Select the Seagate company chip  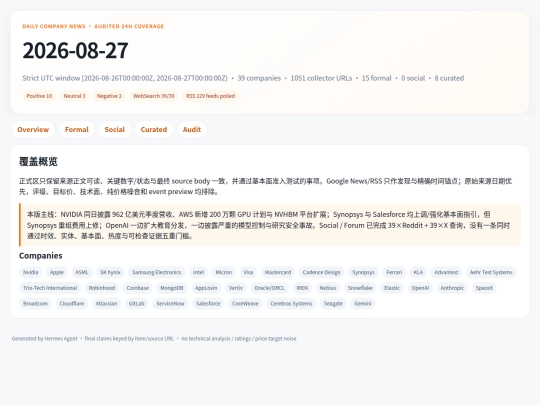[x=333, y=303]
